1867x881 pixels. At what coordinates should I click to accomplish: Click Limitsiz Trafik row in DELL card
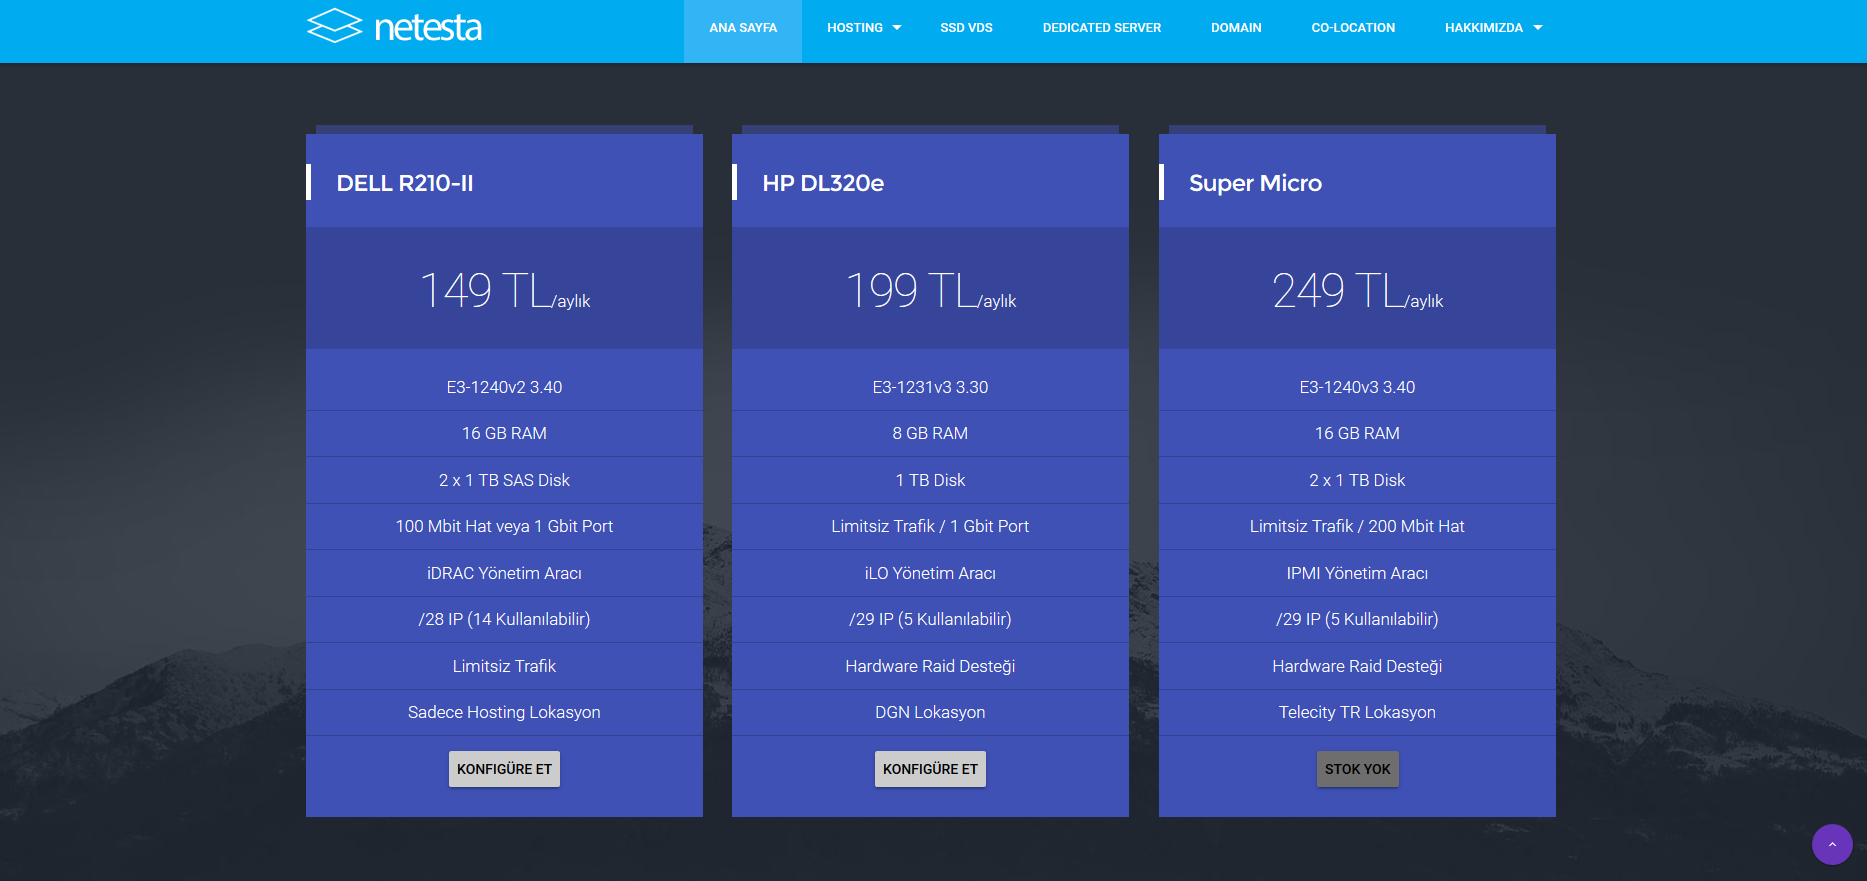[504, 666]
